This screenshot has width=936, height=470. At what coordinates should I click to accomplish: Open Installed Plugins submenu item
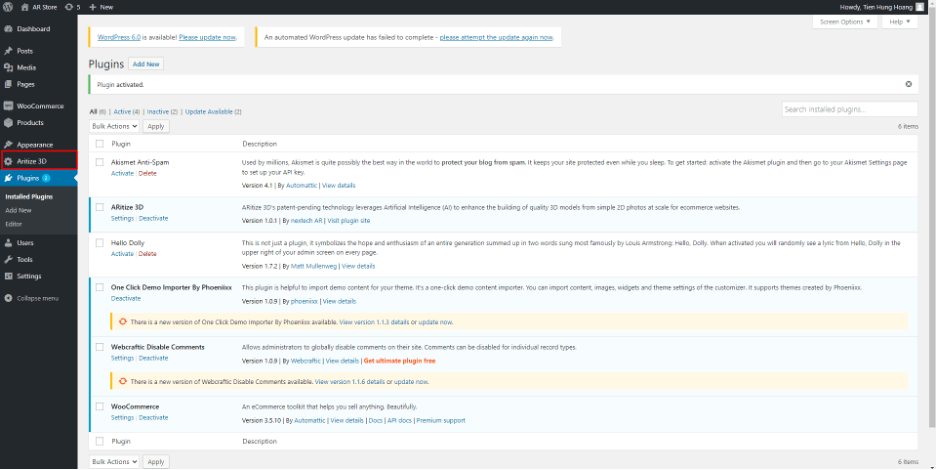(29, 196)
